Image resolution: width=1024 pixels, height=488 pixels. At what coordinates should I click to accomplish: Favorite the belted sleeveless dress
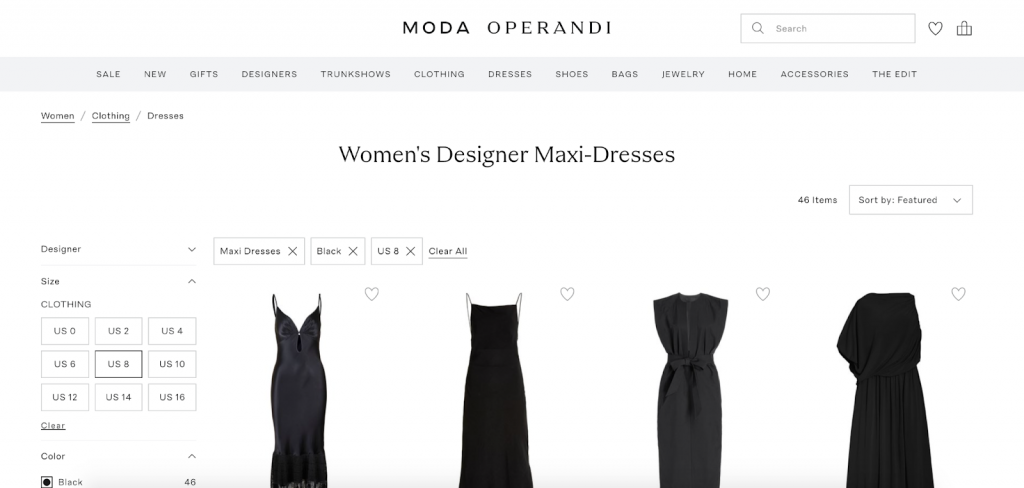pyautogui.click(x=763, y=294)
